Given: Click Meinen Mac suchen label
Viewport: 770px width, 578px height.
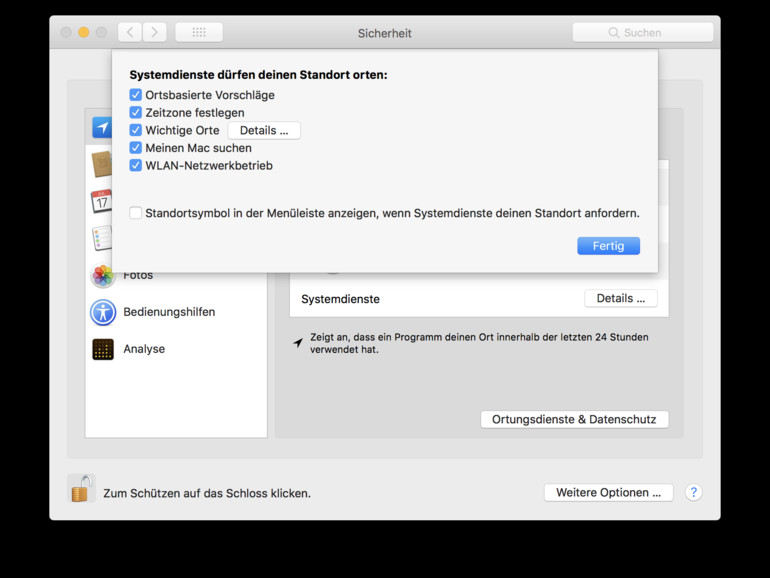Looking at the screenshot, I should pos(198,148).
